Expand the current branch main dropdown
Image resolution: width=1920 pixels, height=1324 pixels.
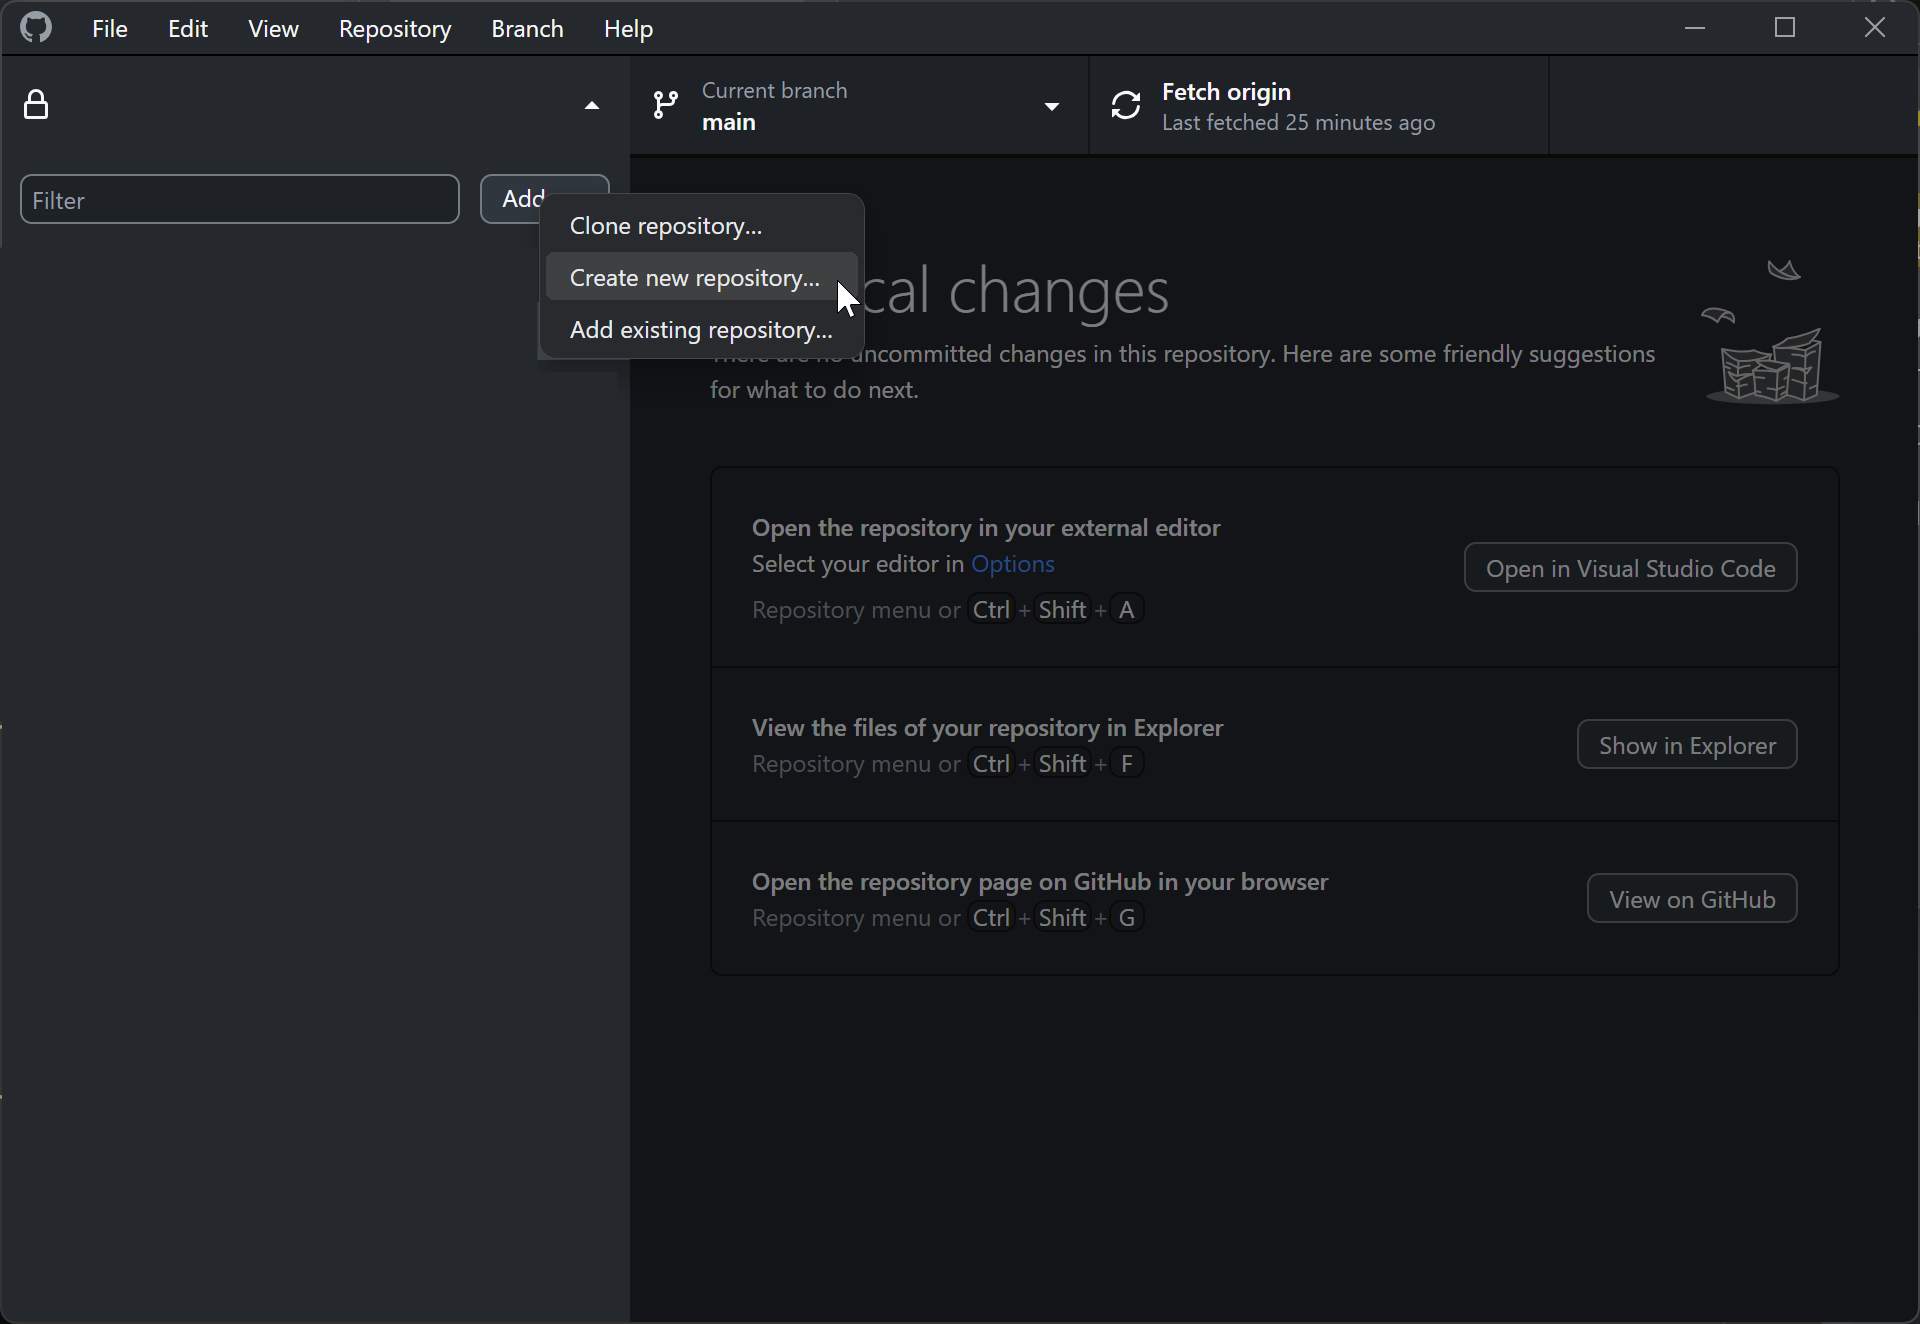[1053, 105]
